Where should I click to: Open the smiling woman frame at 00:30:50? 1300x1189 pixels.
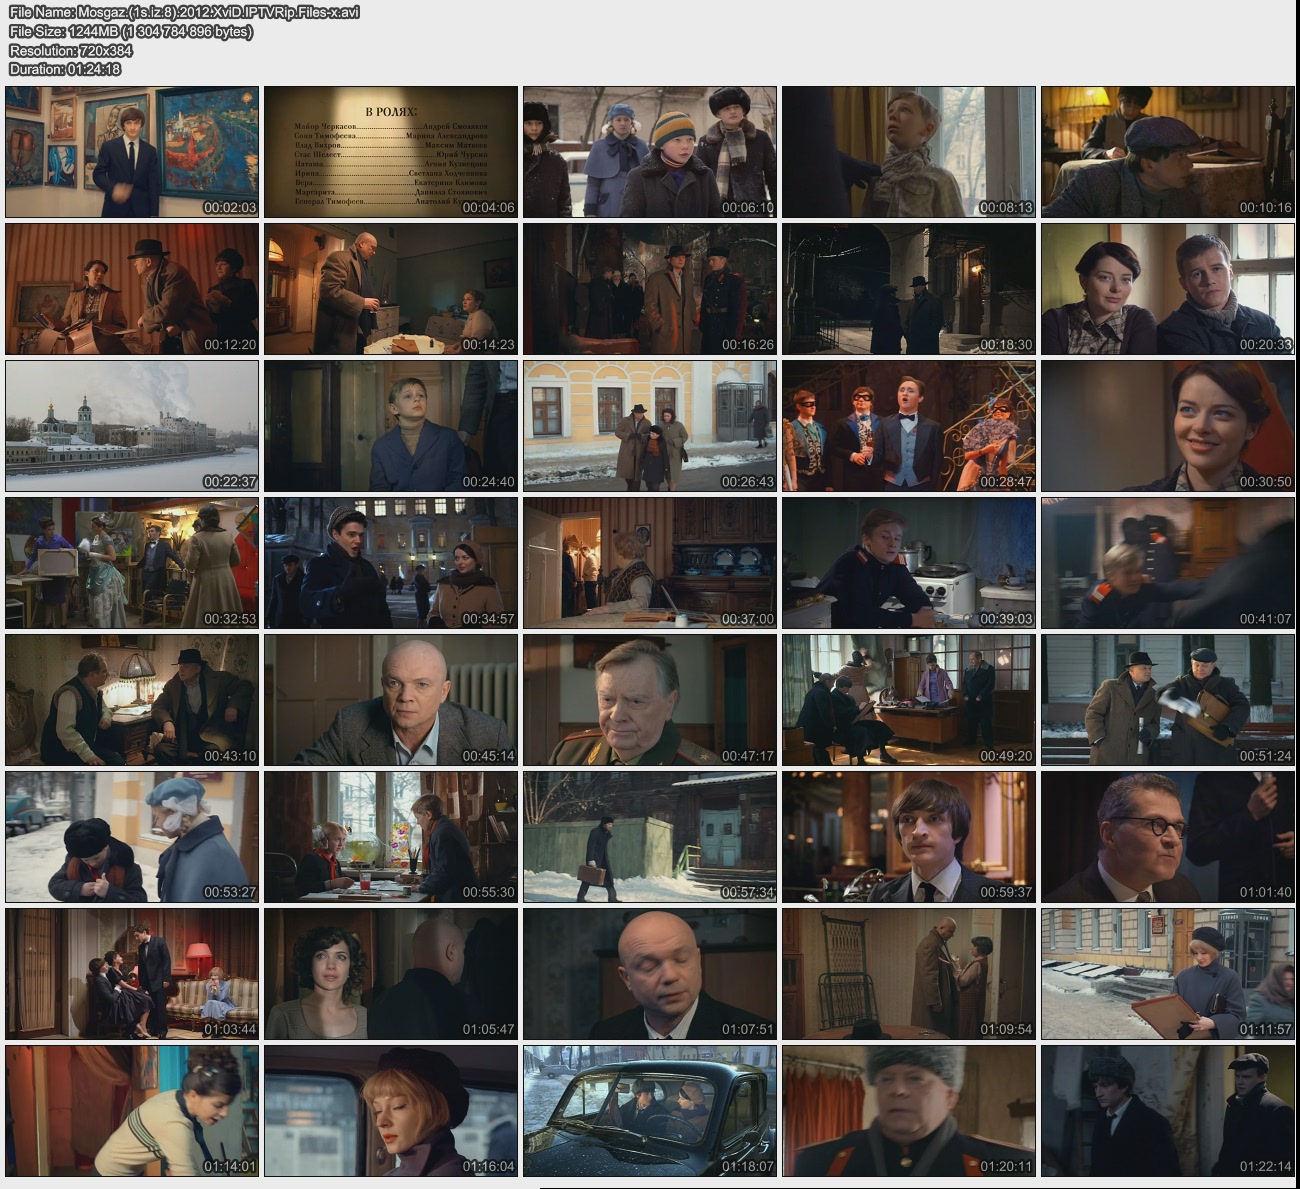pos(1168,426)
